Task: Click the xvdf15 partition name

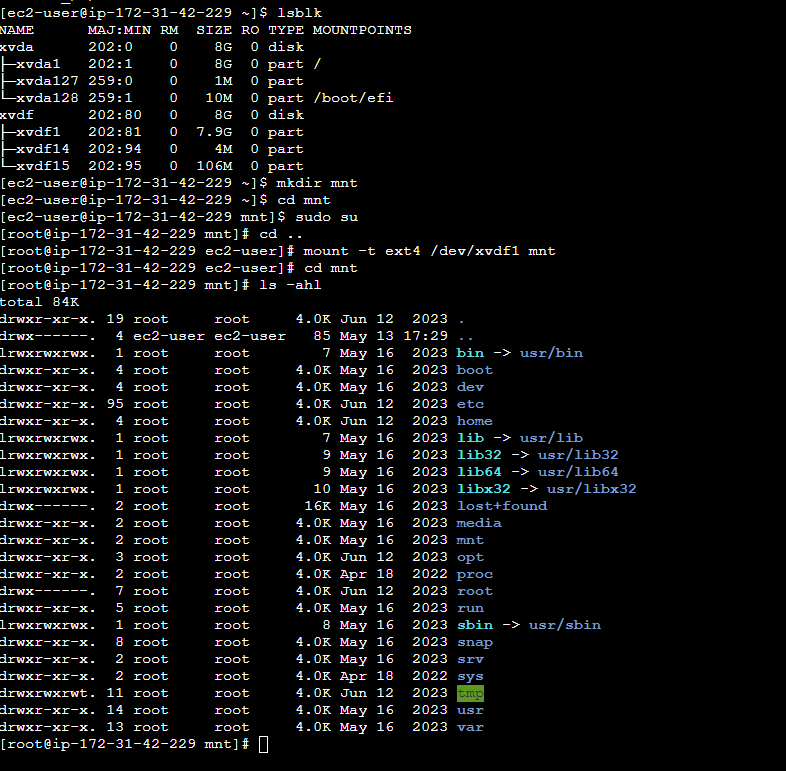Action: pos(43,166)
